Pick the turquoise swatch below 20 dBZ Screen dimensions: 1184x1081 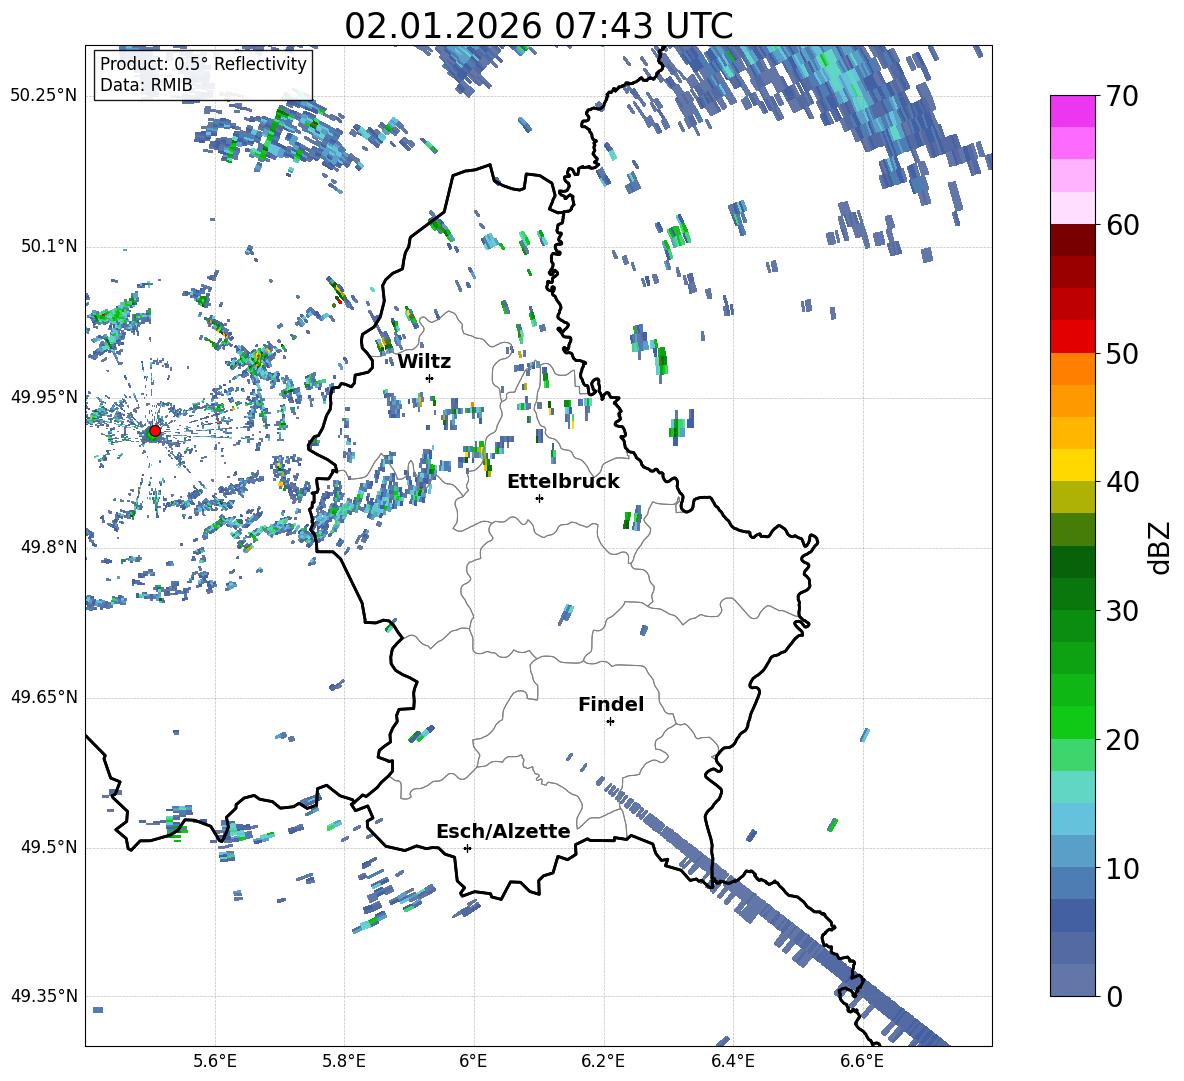coord(1072,787)
